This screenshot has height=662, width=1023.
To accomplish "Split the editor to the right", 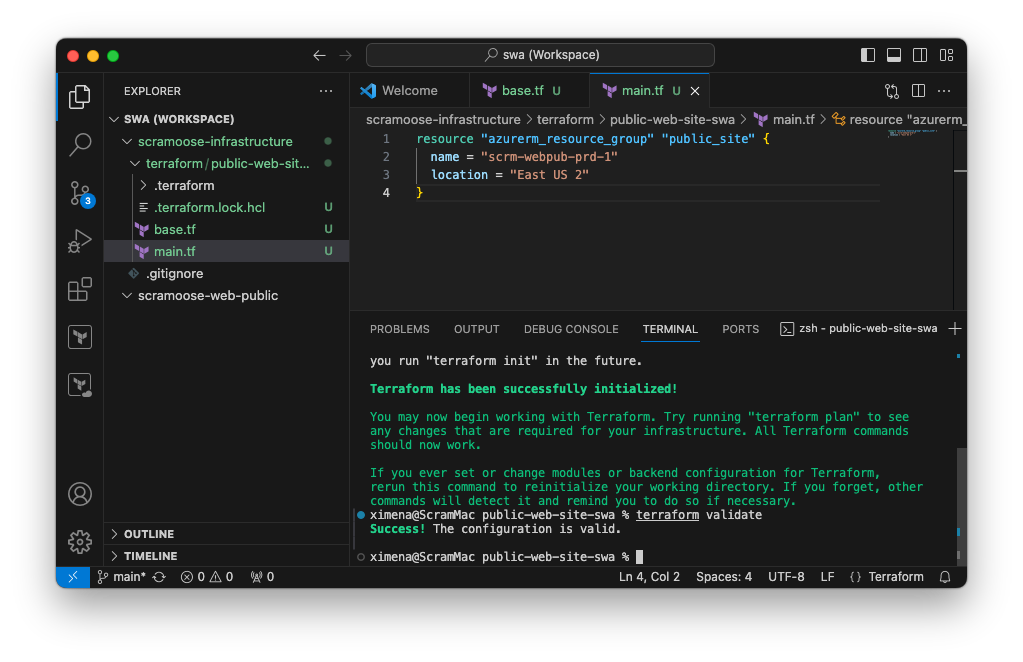I will click(918, 91).
